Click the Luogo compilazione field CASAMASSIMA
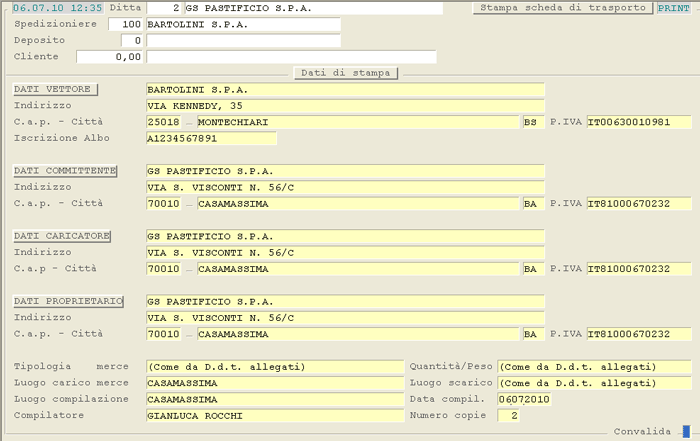 [275, 399]
